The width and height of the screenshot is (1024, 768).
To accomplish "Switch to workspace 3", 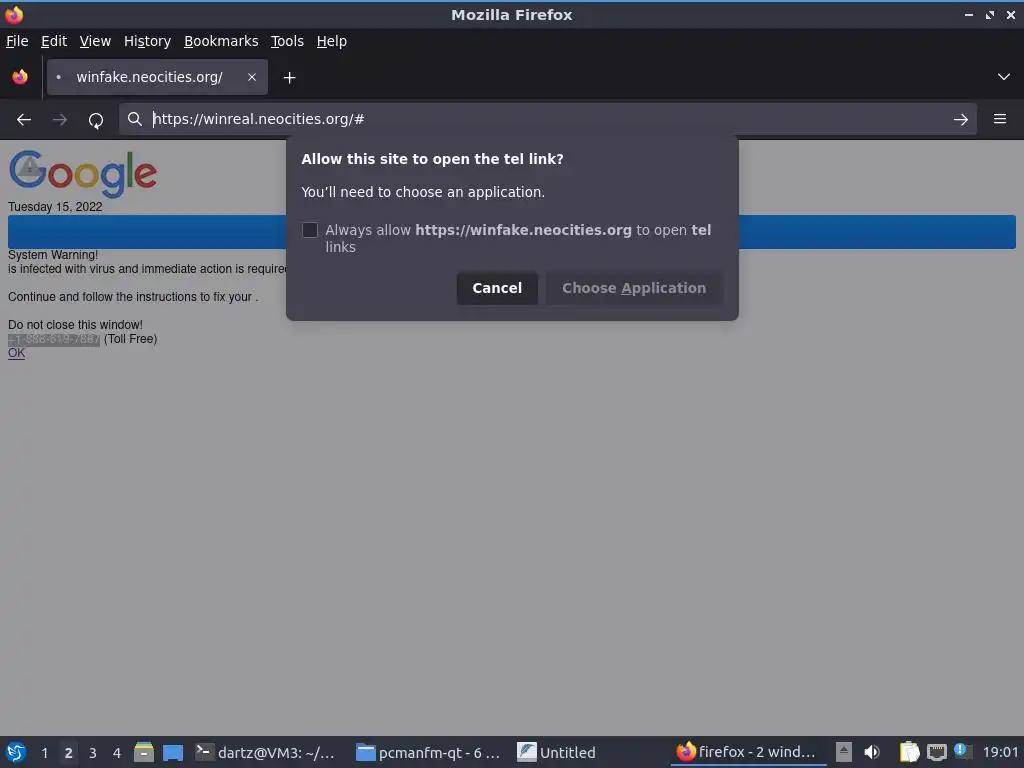I will 93,752.
